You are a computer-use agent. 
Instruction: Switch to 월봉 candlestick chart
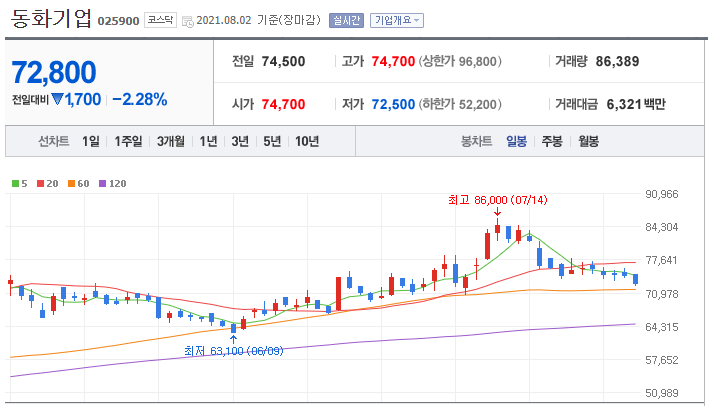click(x=588, y=141)
